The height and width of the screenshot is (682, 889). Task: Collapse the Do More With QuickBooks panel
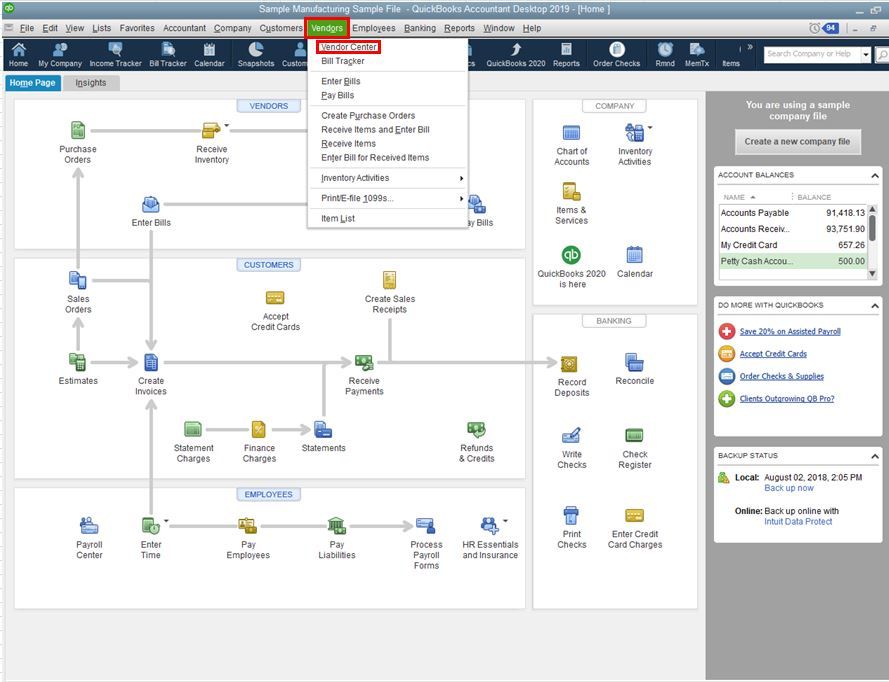[x=875, y=306]
